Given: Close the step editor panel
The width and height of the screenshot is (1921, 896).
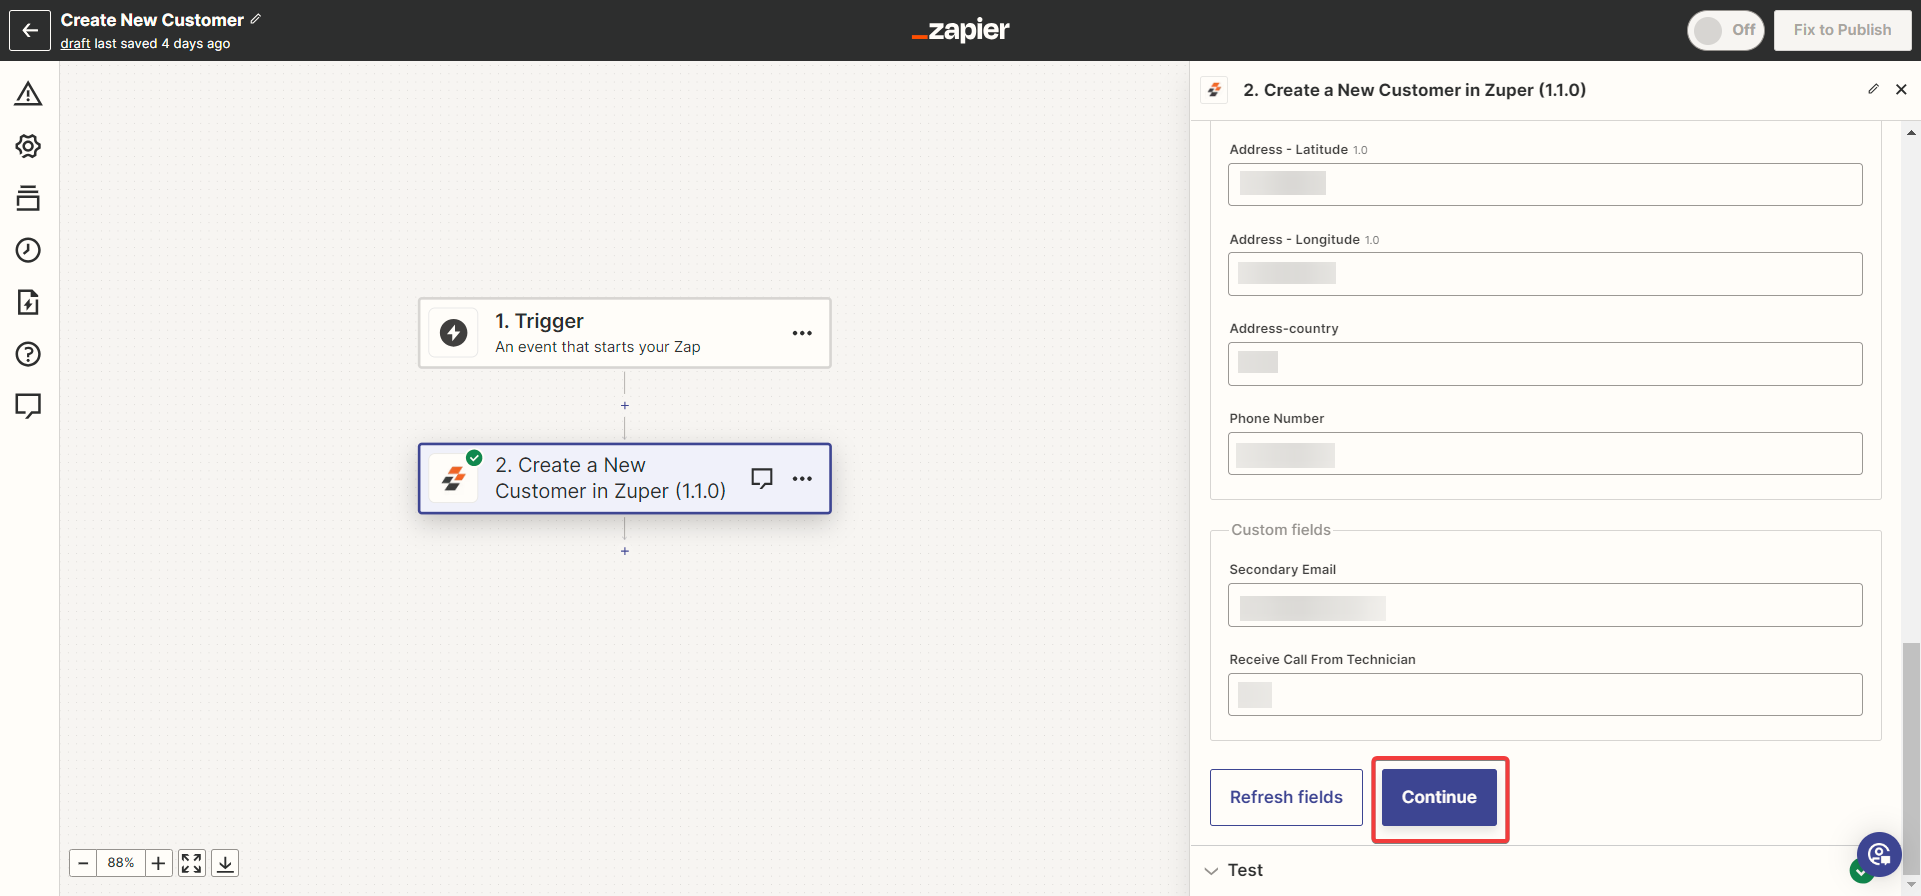Looking at the screenshot, I should [1901, 89].
